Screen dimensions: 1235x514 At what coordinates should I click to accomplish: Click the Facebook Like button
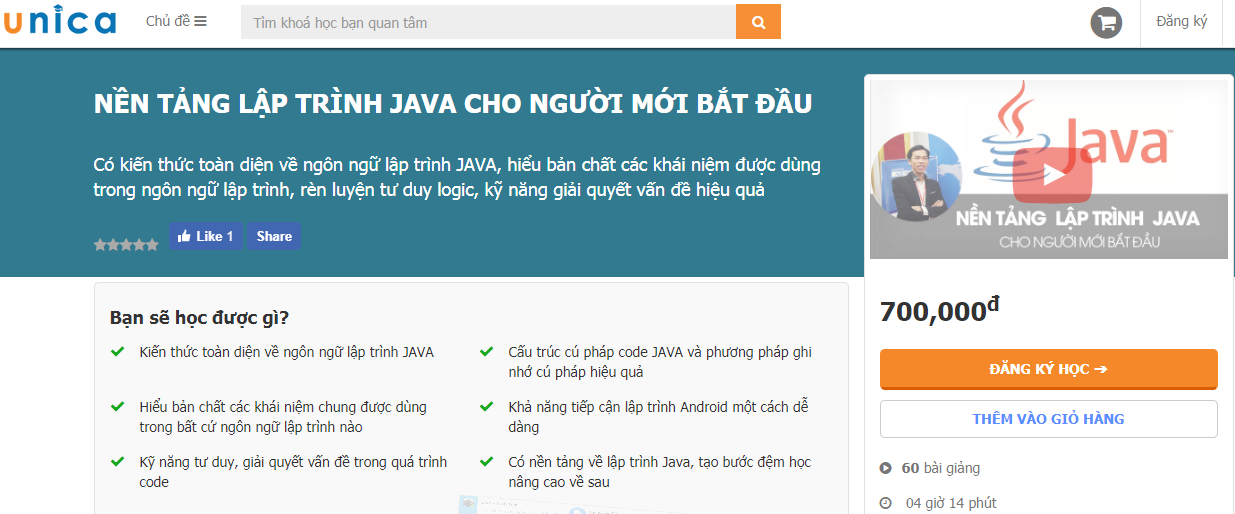pos(206,236)
